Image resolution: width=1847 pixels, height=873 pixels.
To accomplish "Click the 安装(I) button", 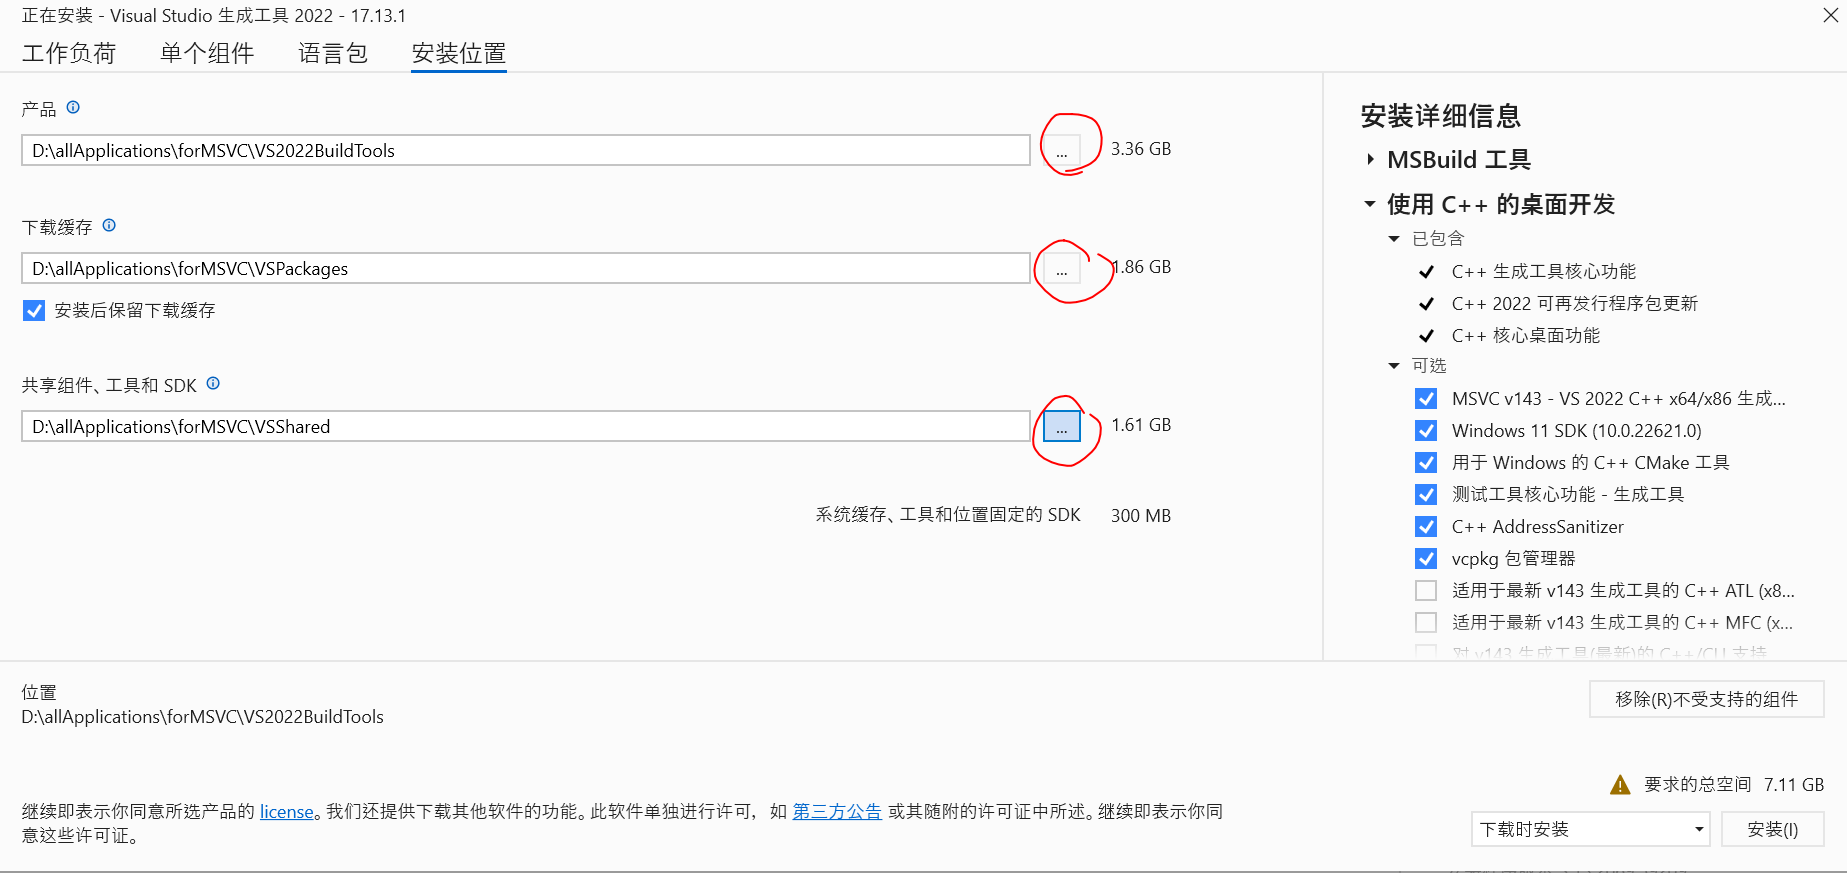I will click(1772, 829).
